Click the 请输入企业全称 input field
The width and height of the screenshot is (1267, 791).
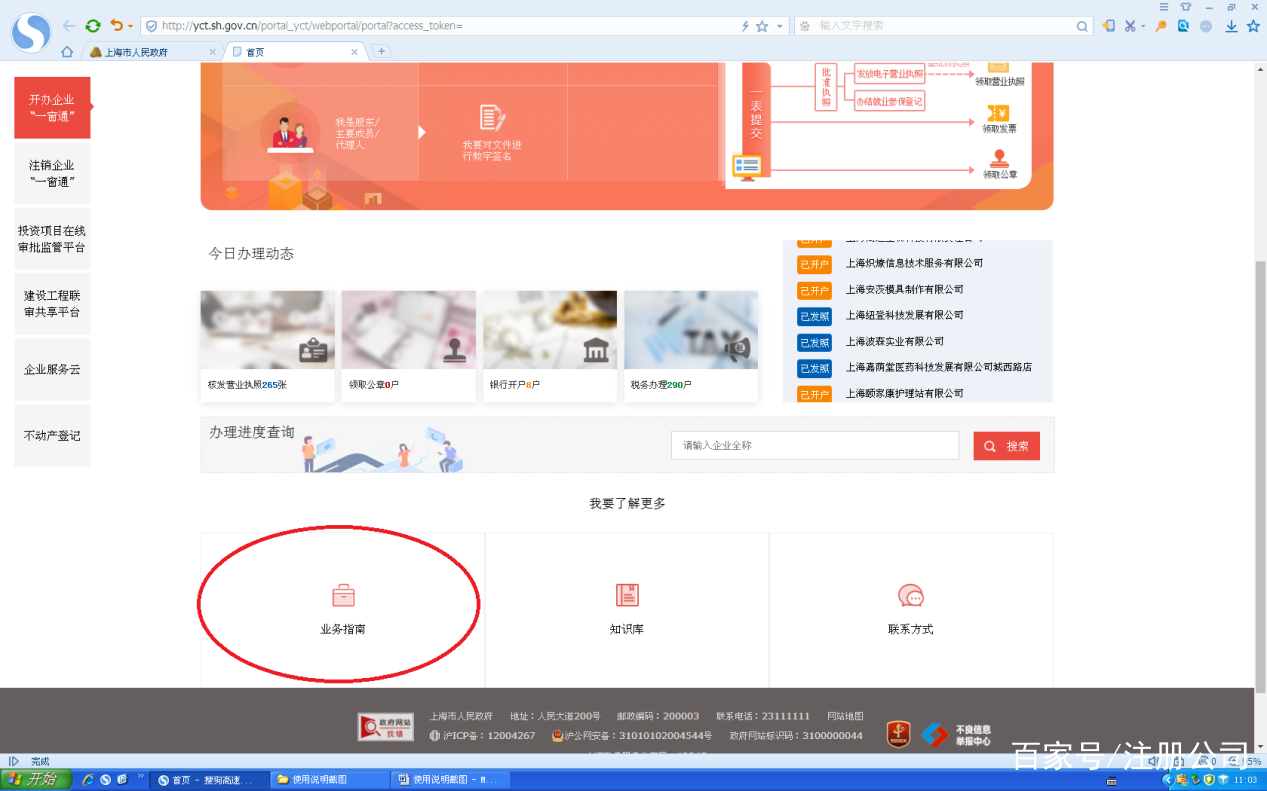point(814,445)
